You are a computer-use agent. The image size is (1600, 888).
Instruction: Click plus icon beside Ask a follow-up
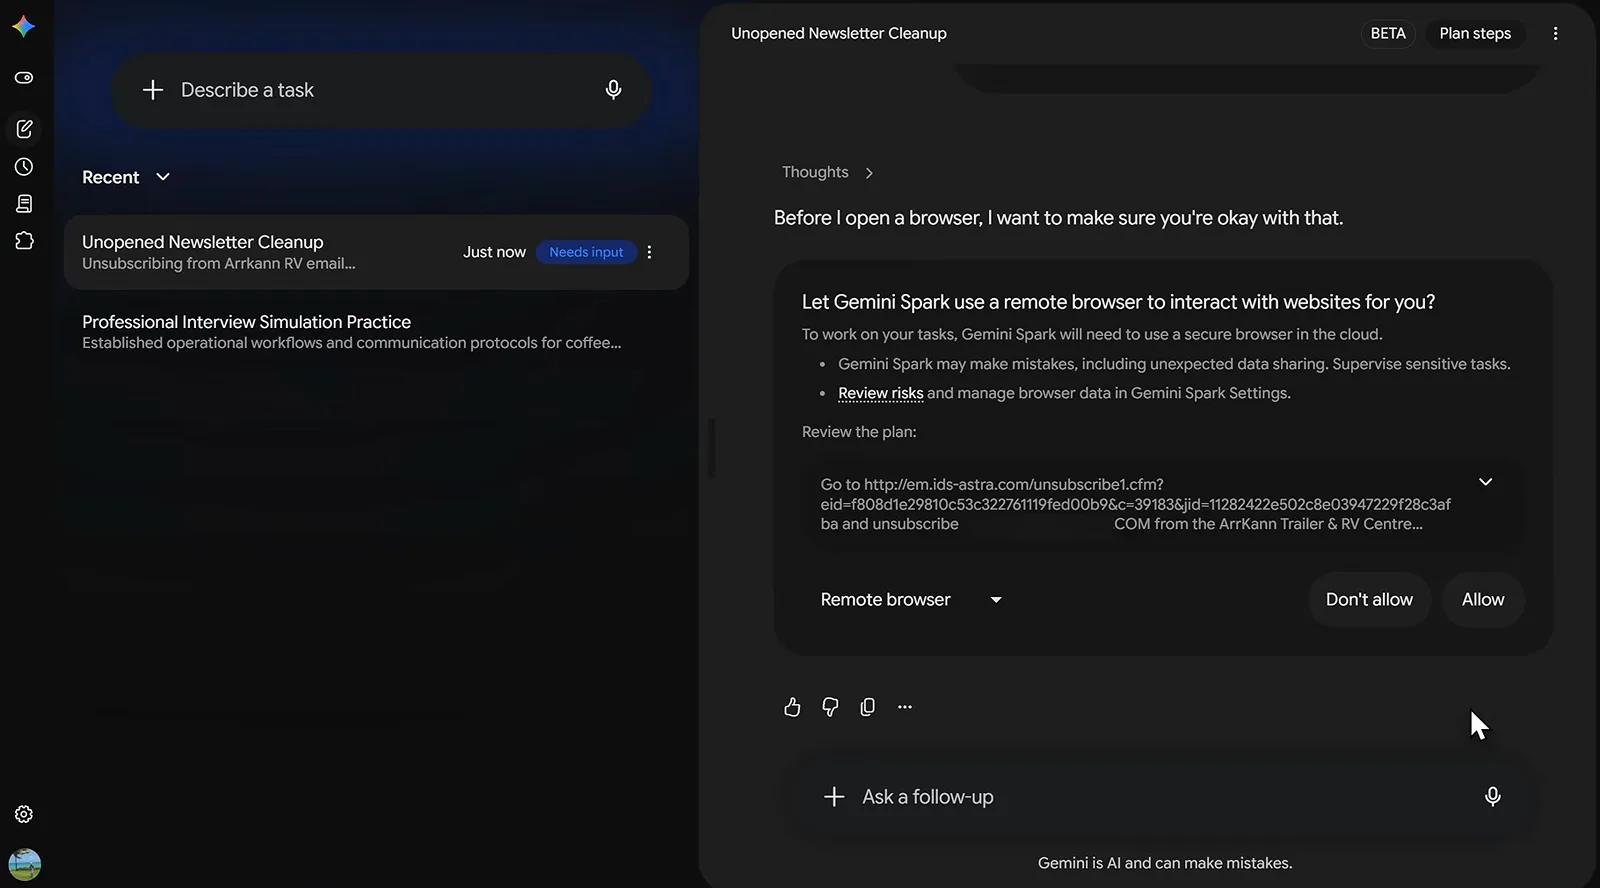(x=834, y=797)
